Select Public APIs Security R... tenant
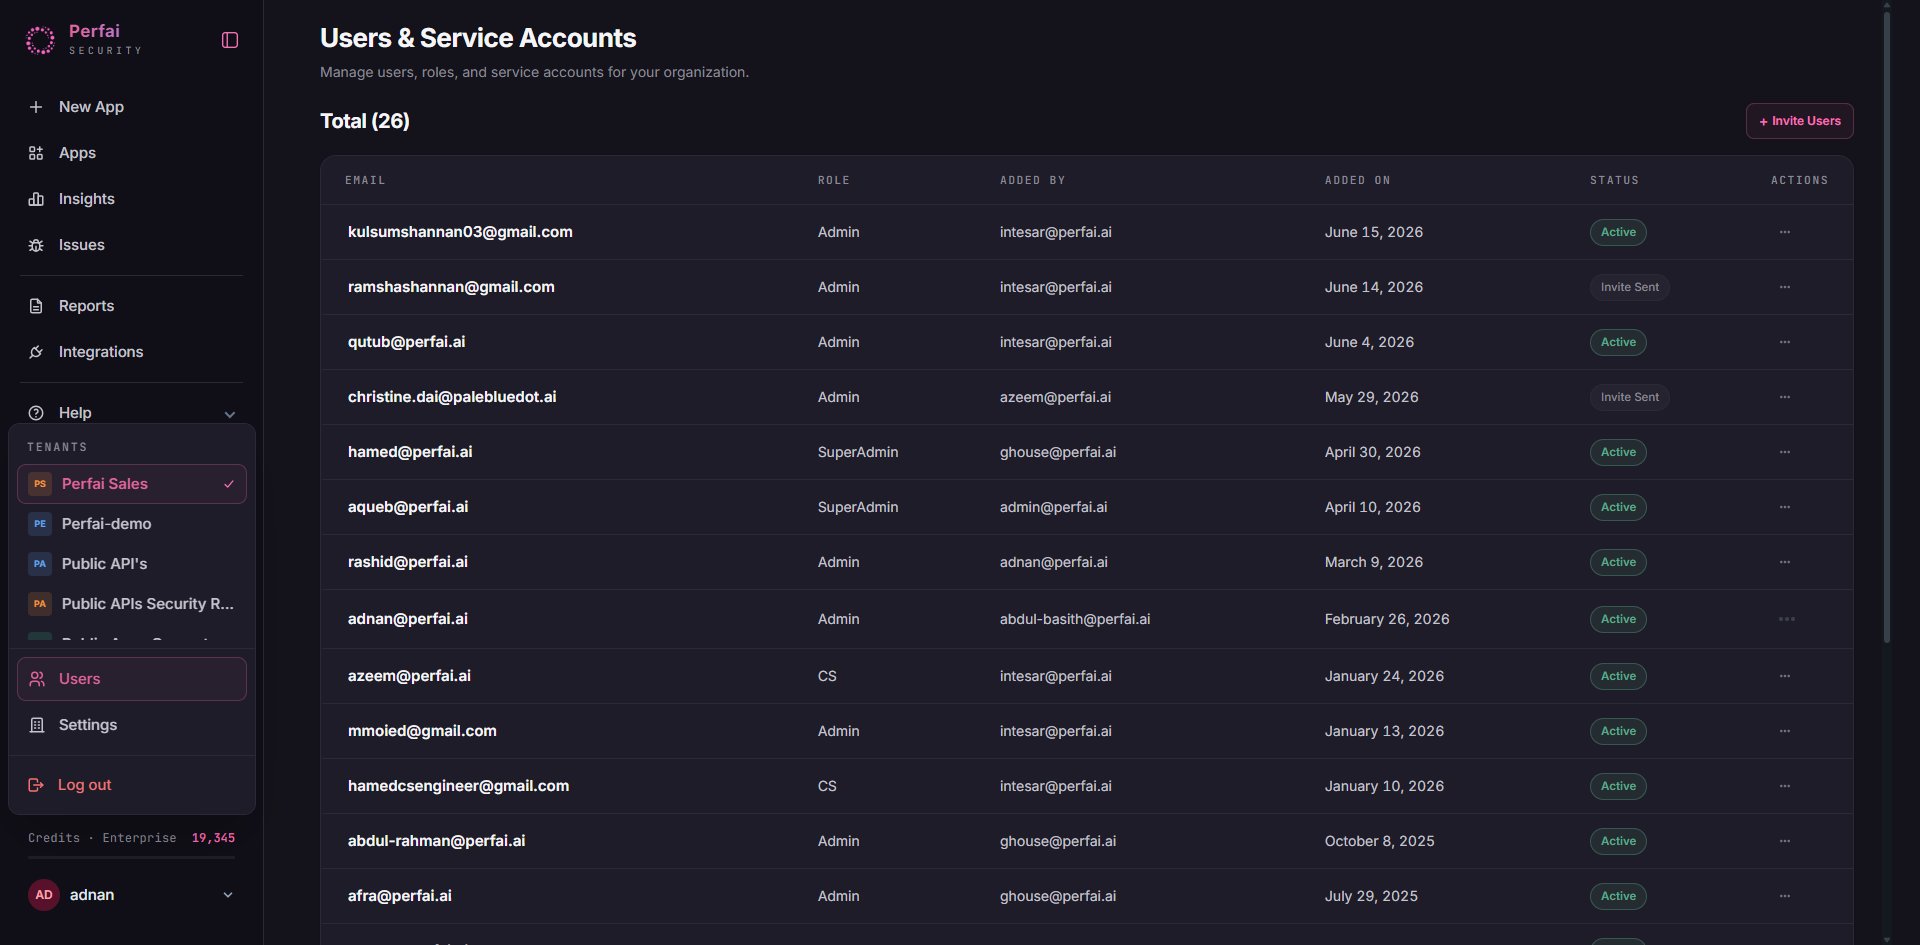 pos(132,604)
